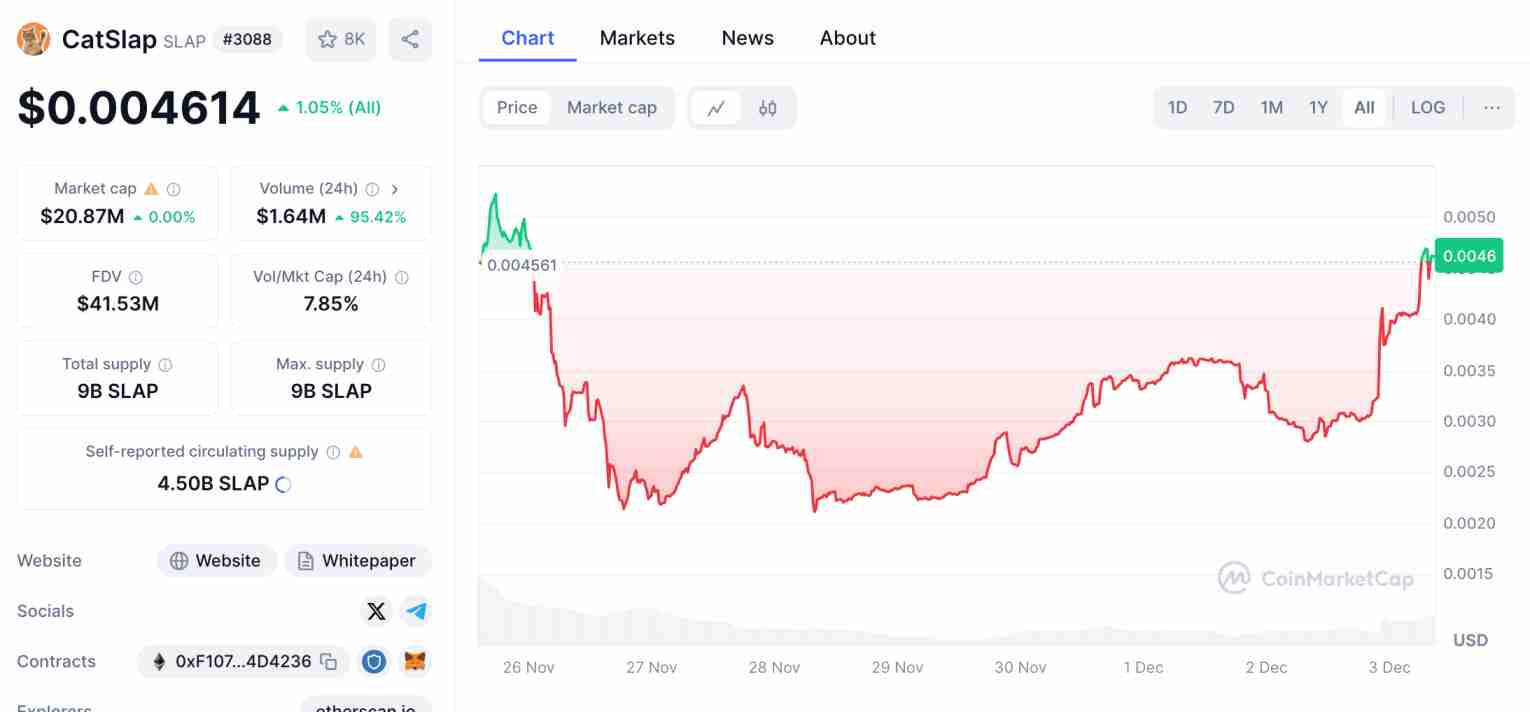Screen dimensions: 1530x712
Task: Switch to line chart view
Action: [x=716, y=108]
